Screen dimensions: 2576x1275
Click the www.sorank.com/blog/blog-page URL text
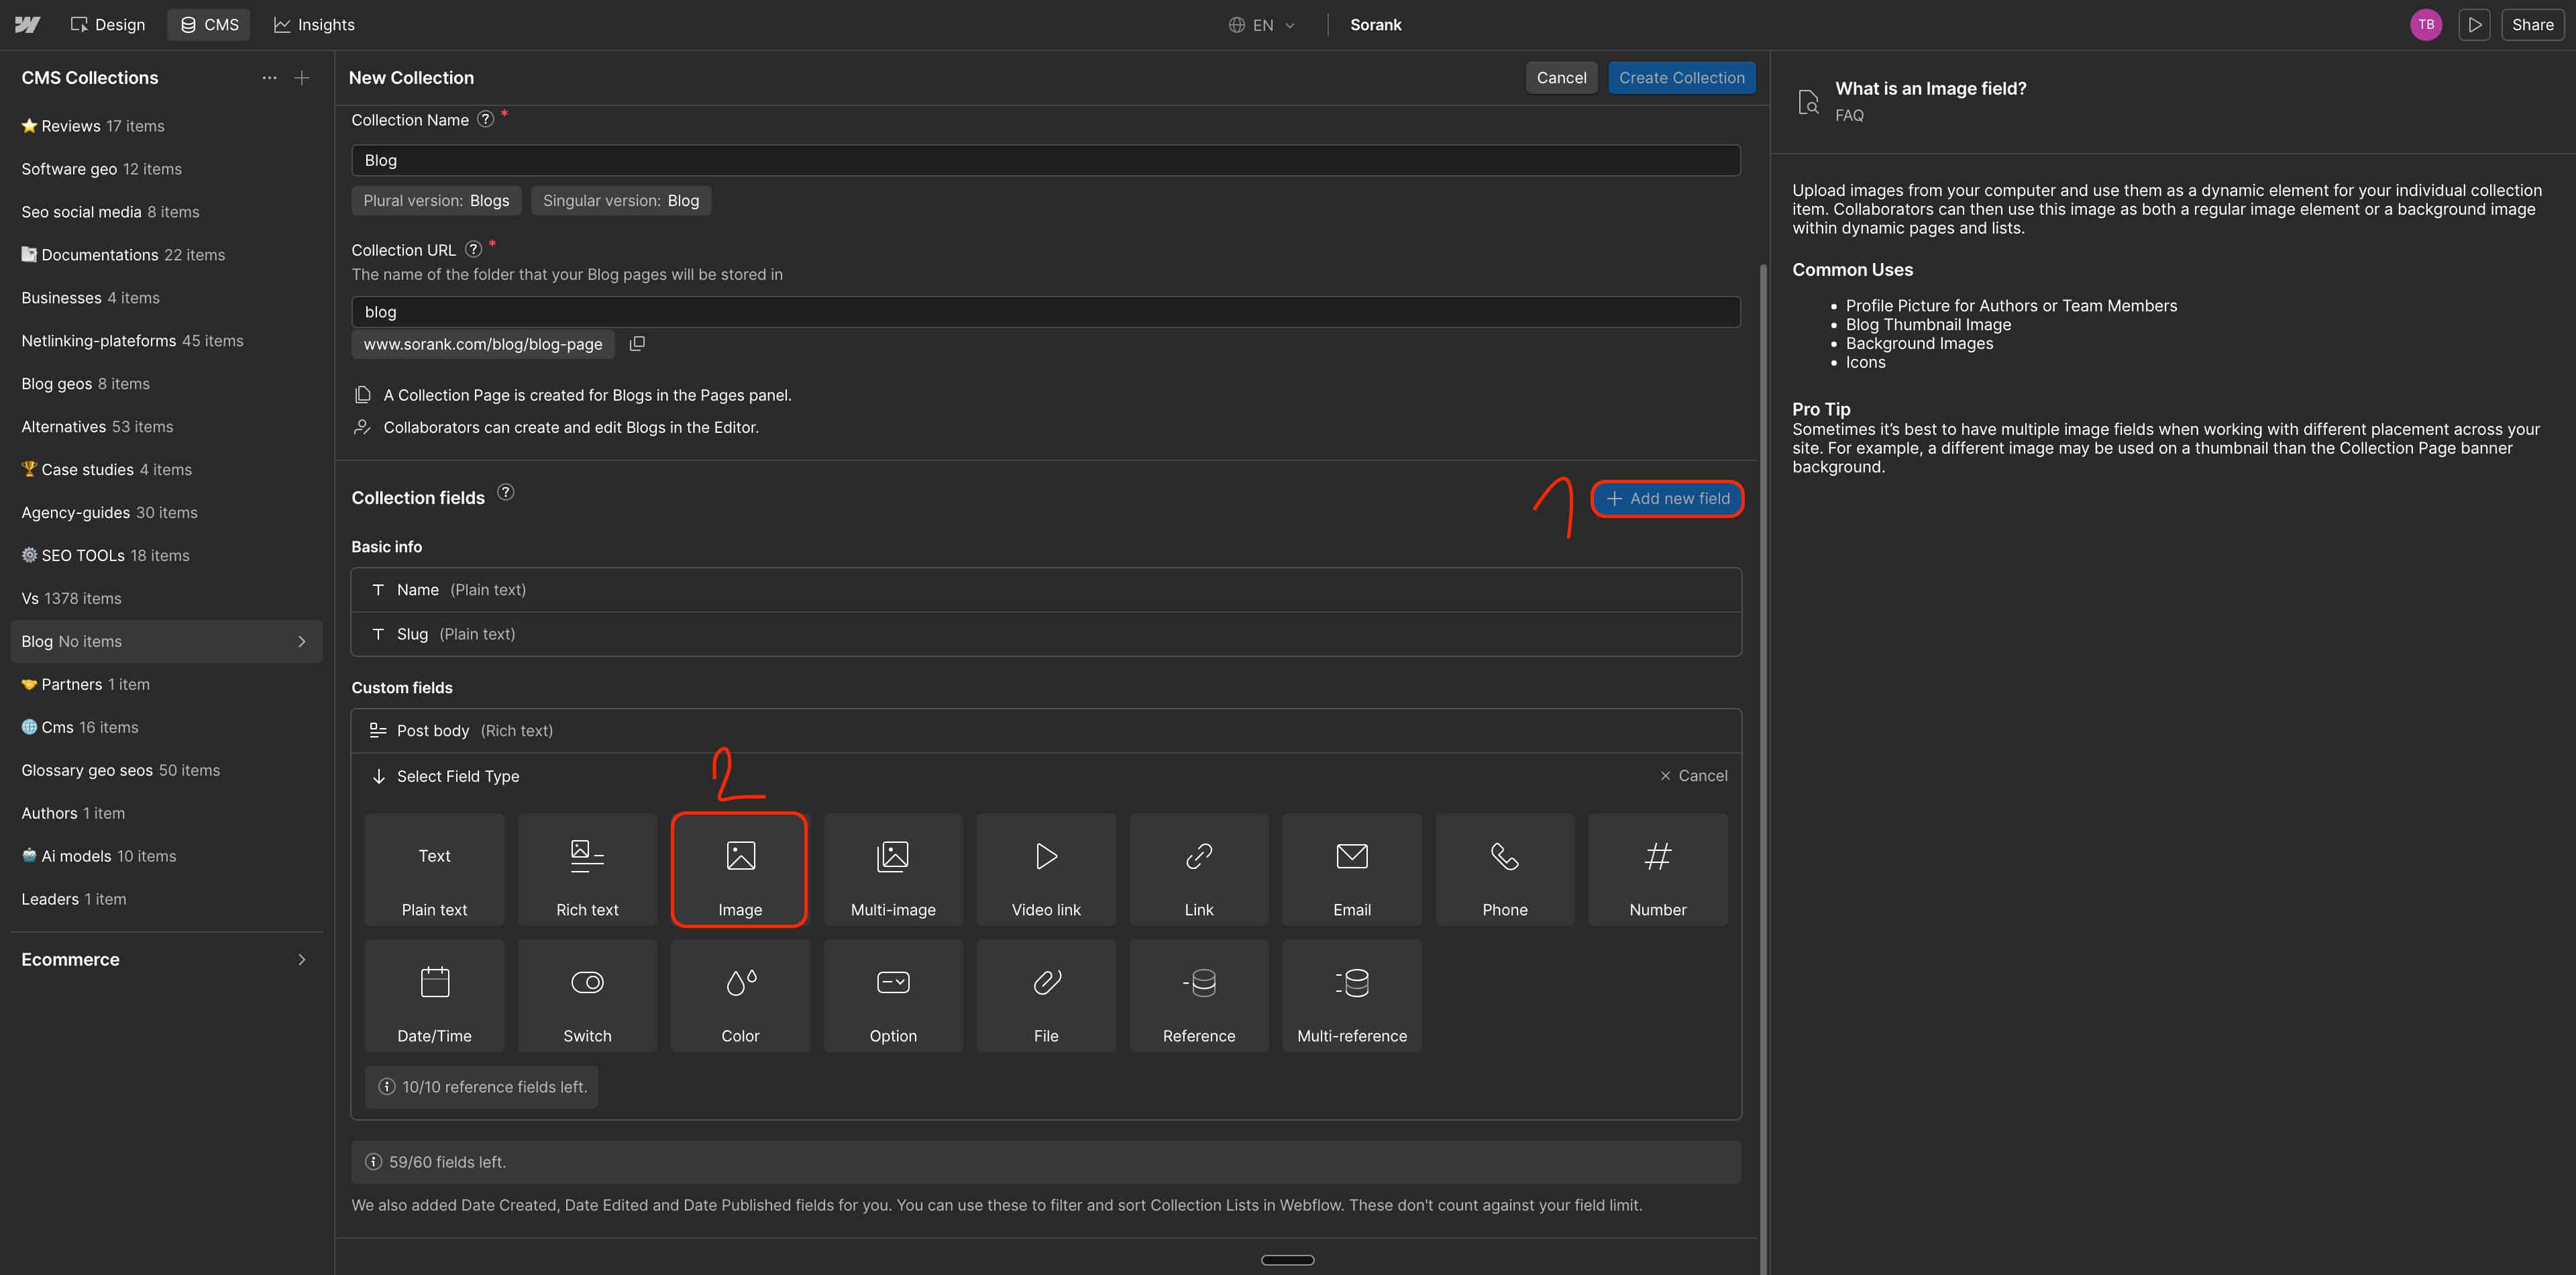[483, 343]
